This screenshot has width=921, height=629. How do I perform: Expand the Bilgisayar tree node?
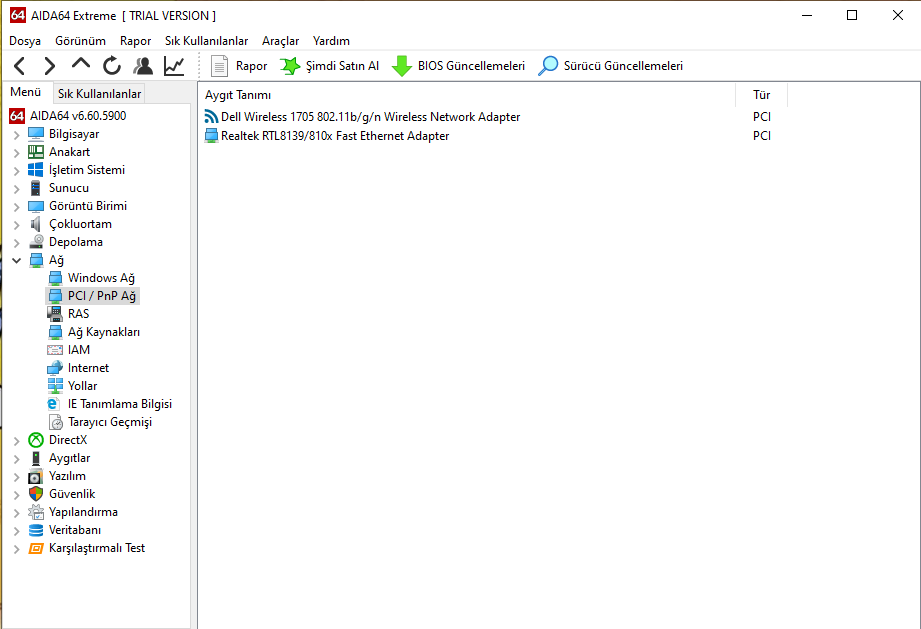coord(16,135)
